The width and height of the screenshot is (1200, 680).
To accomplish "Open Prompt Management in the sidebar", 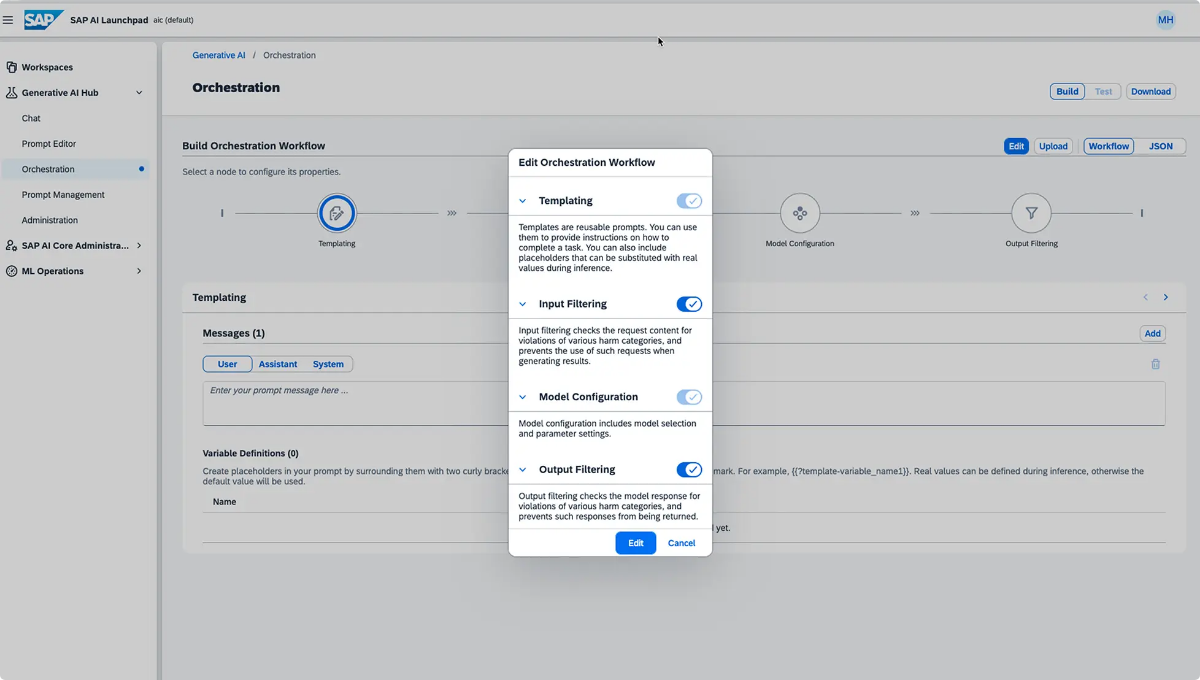I will [63, 195].
